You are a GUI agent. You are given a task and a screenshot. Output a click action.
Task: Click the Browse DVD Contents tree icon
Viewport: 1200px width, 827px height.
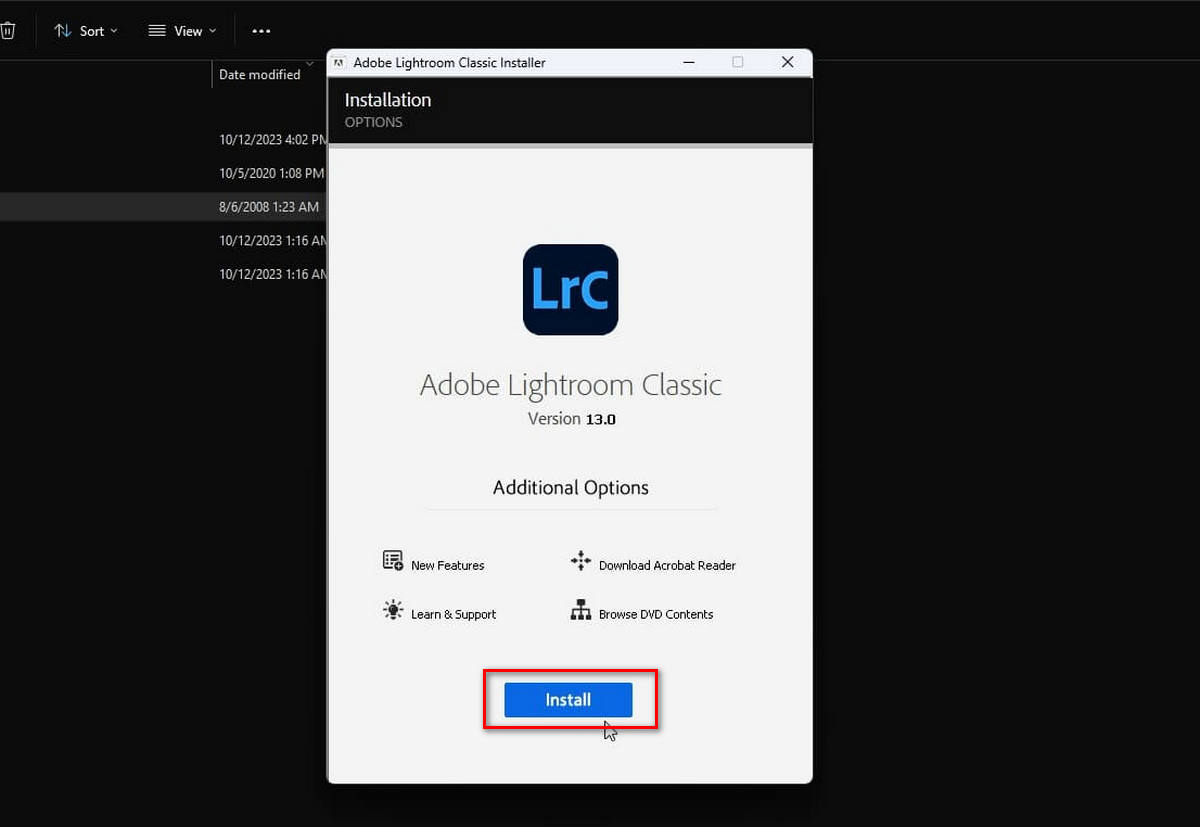(581, 610)
